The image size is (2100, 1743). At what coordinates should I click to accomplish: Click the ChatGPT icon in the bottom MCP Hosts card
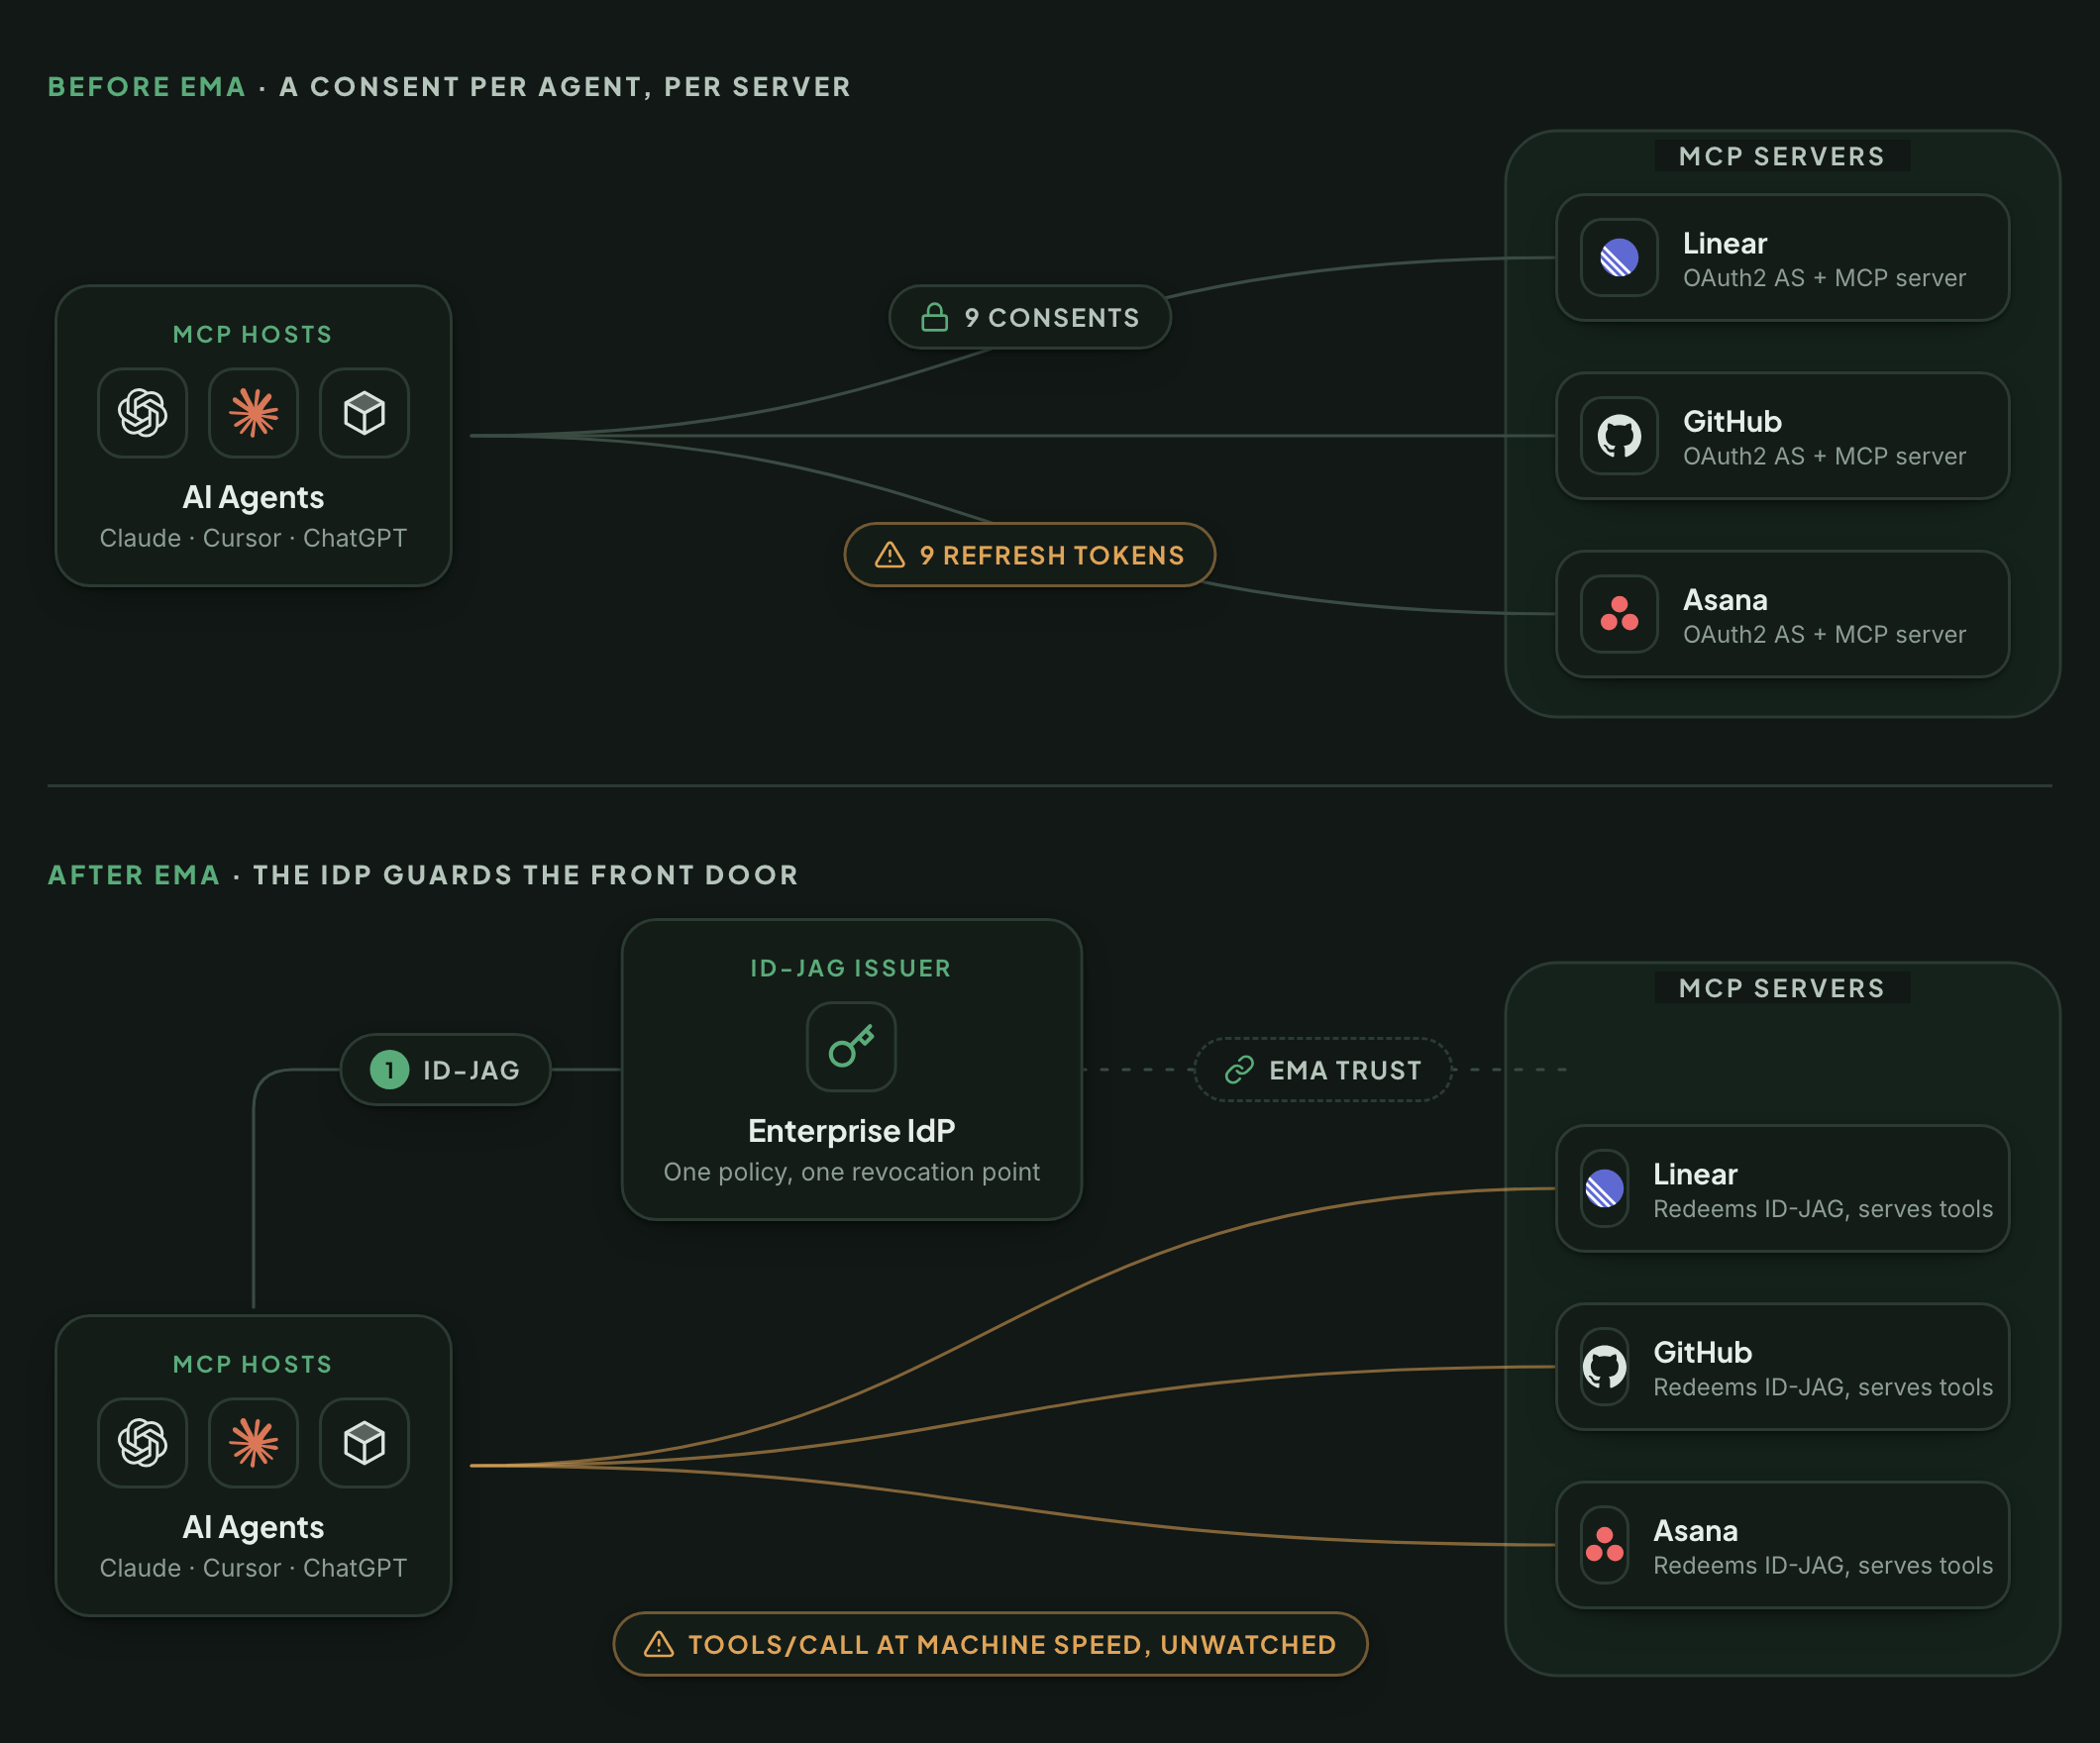(142, 1442)
